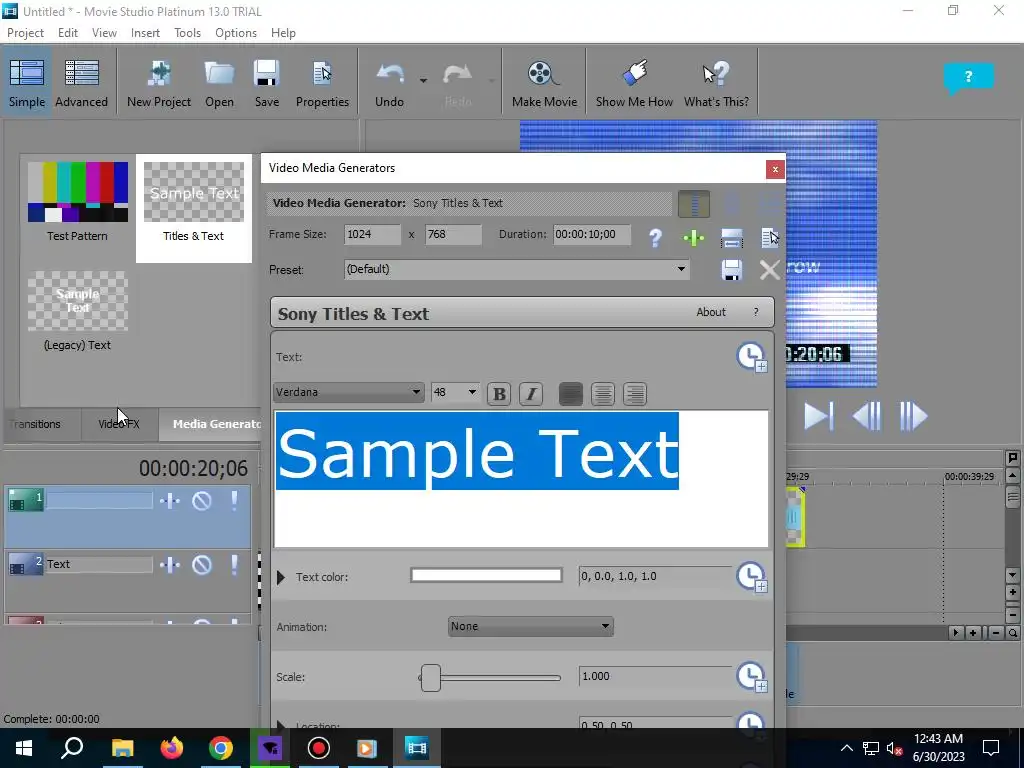Screen dimensions: 1024x768
Task: Center-align the text
Action: click(x=603, y=394)
